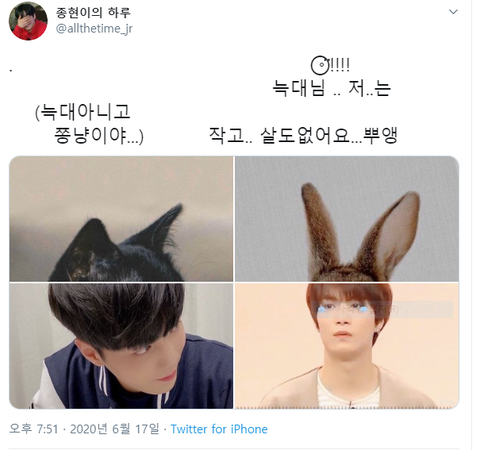Click the 늑대님 .. 저..는 tweet text
This screenshot has height=450, width=480.
click(332, 88)
